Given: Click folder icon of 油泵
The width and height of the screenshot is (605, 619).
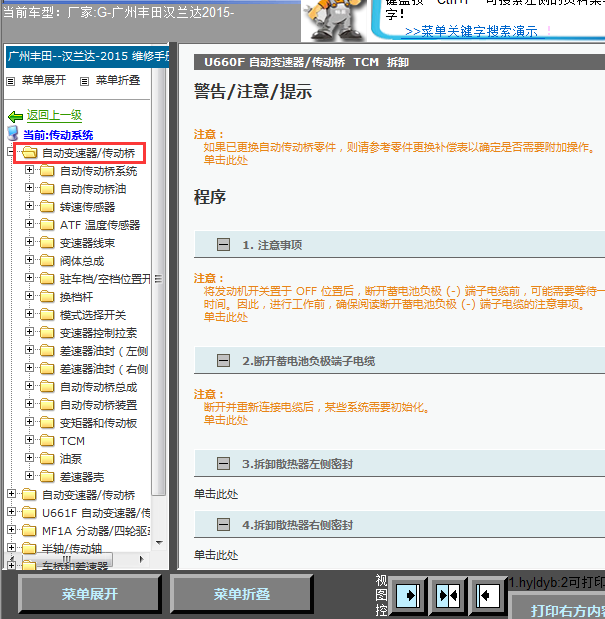Looking at the screenshot, I should 47,459.
